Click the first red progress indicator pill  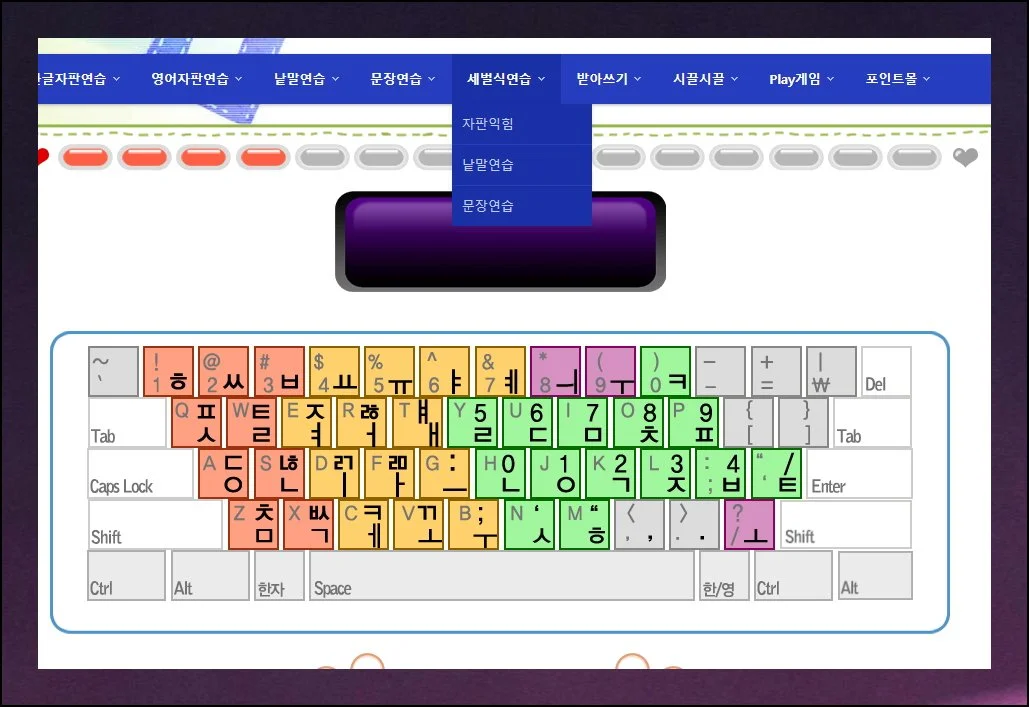coord(85,157)
